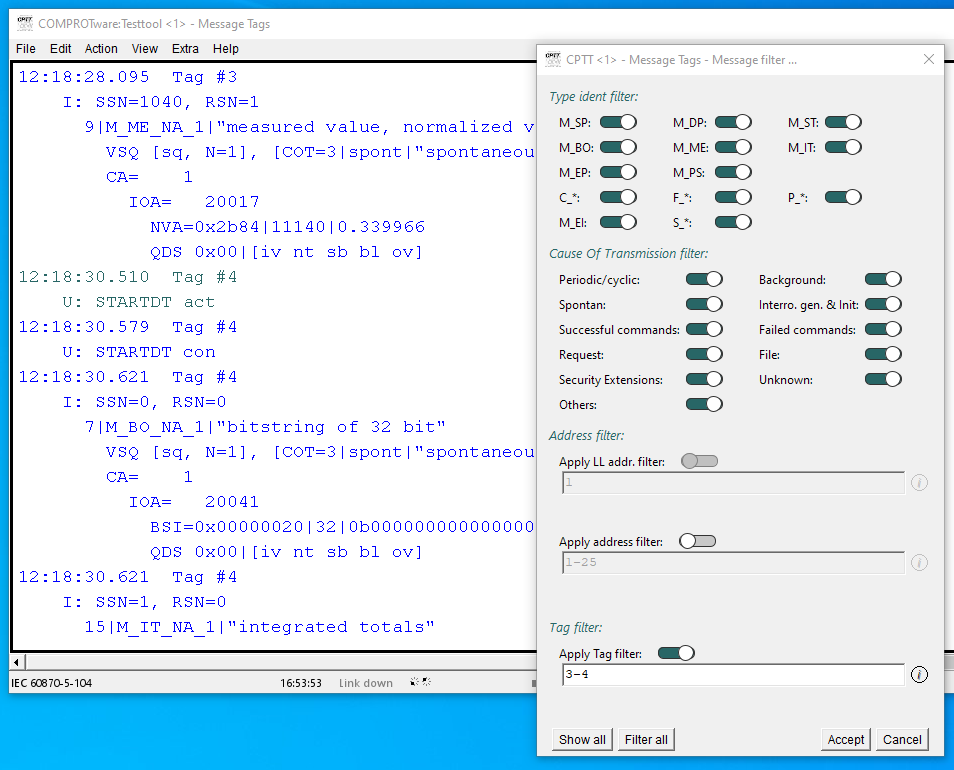Click info icon beside Tag filter field

(x=919, y=675)
